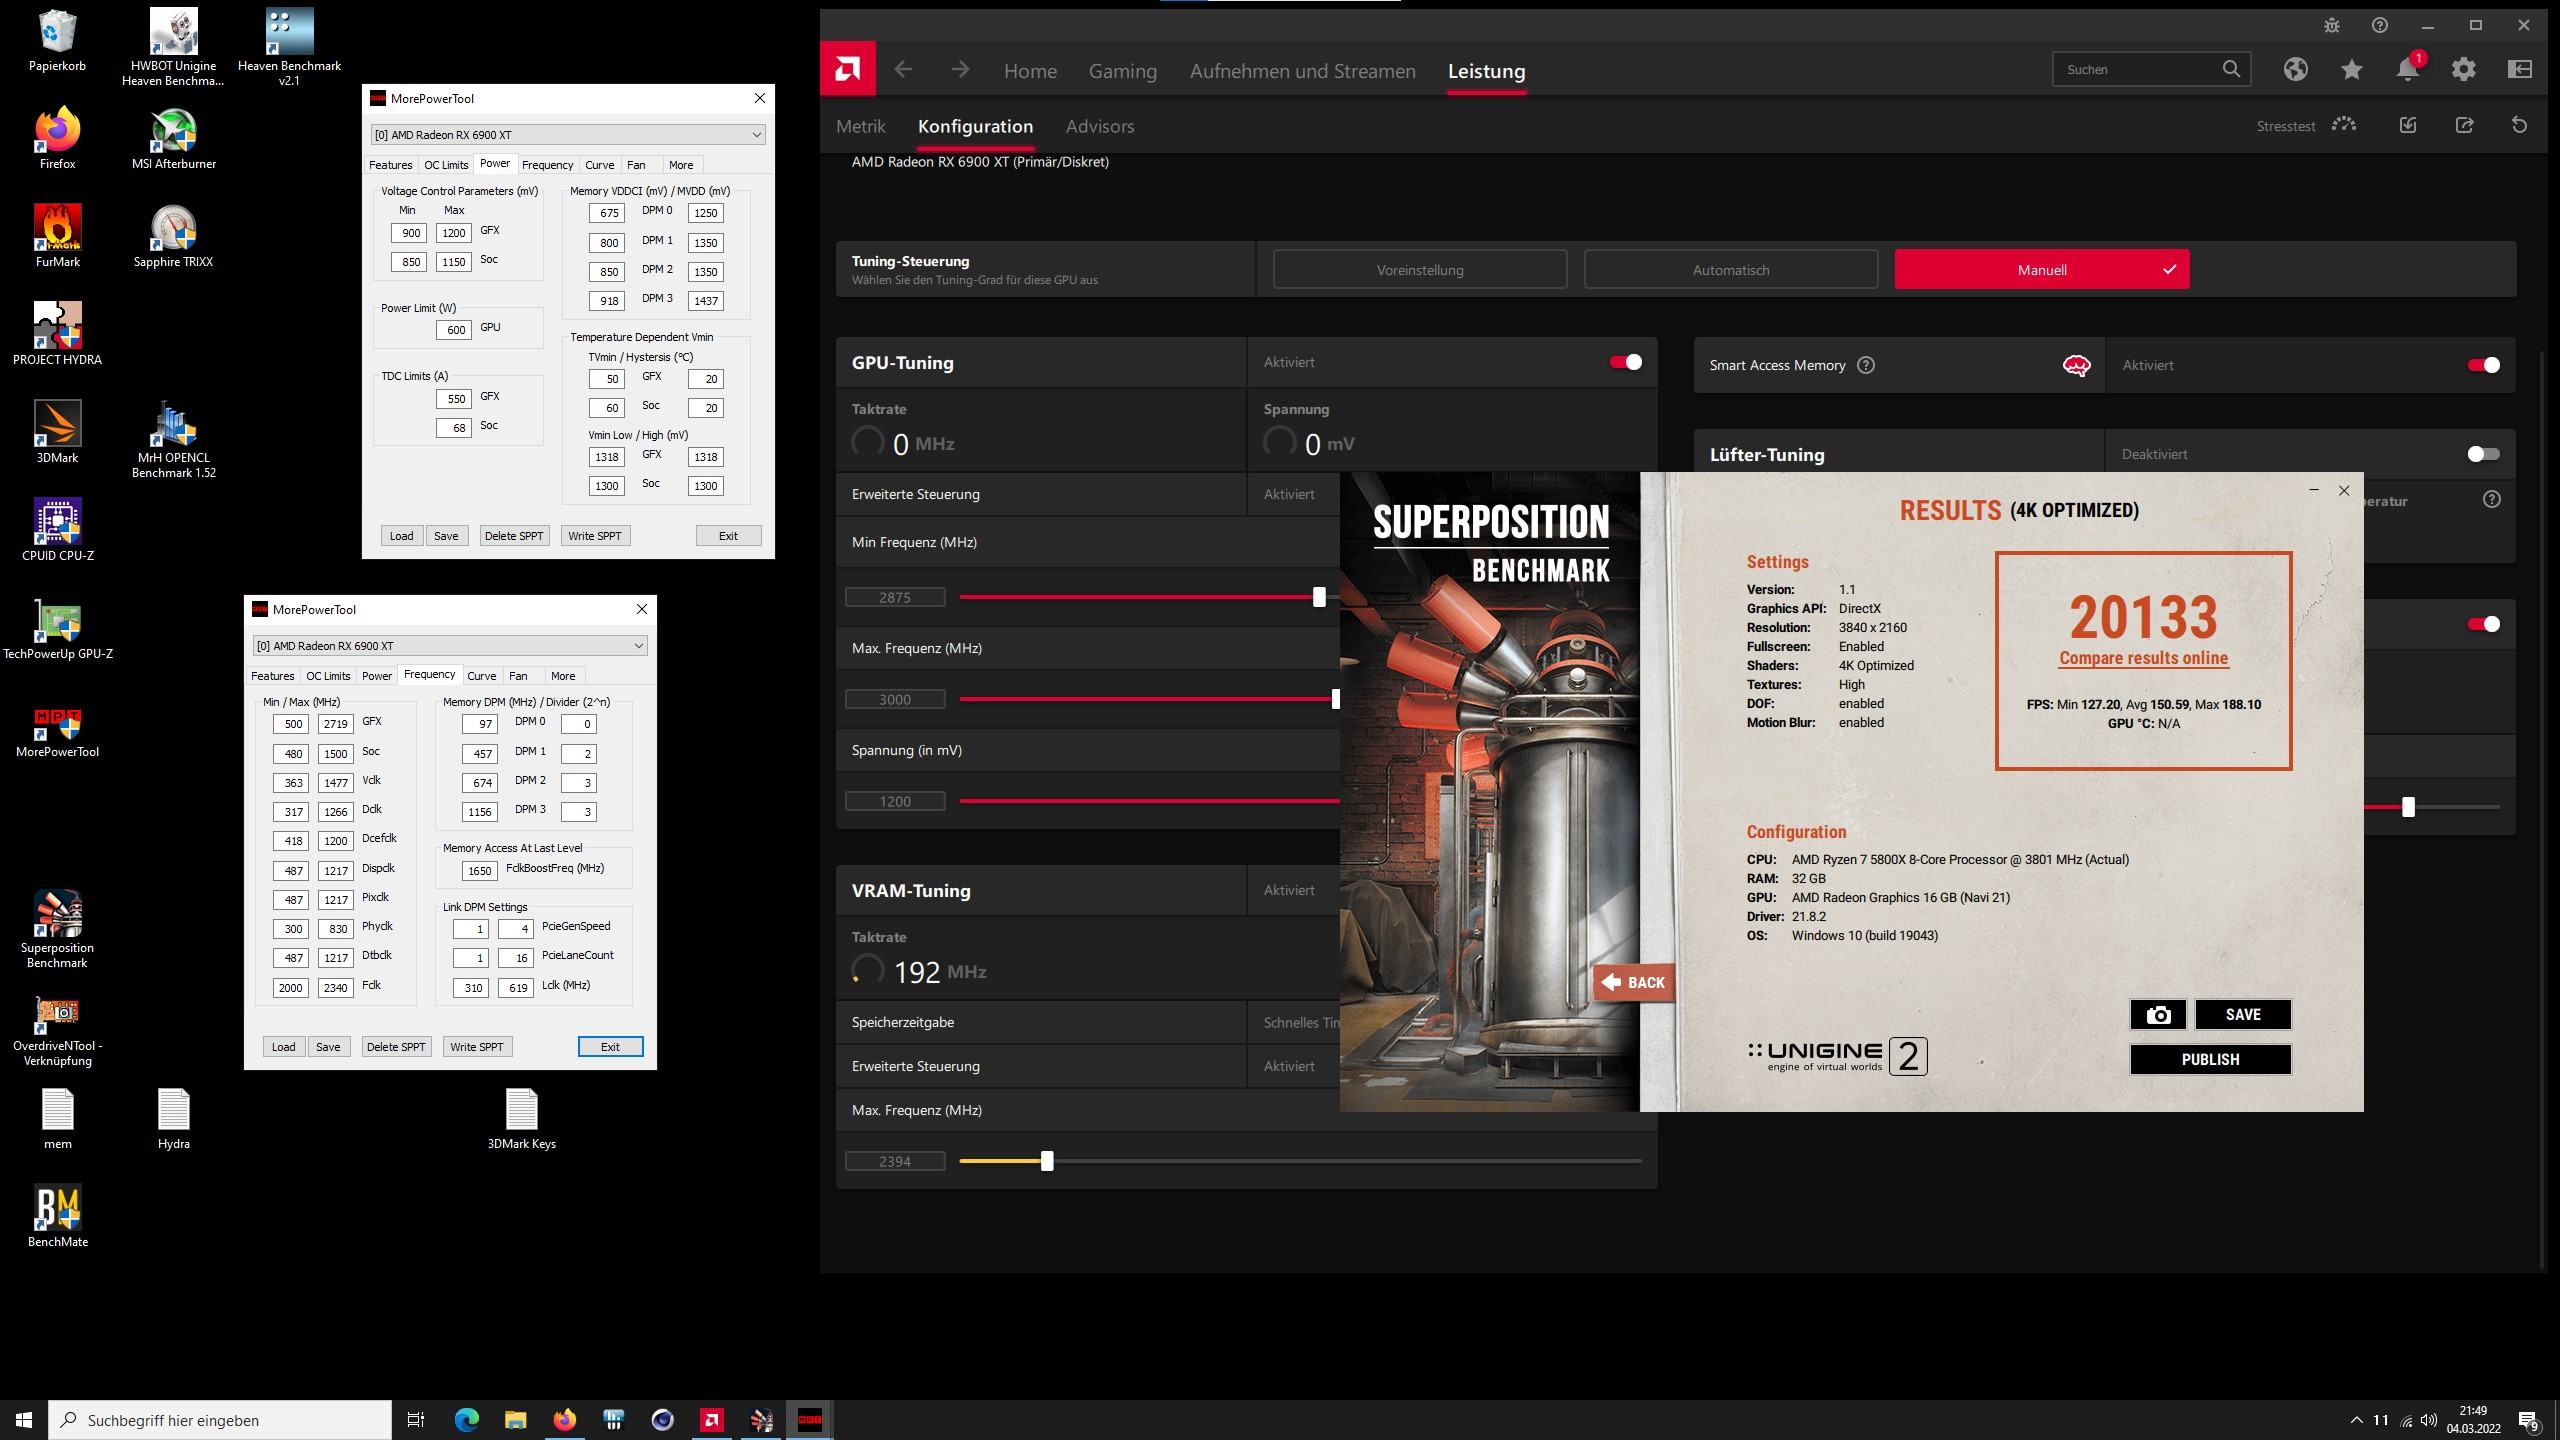Switch to the Metrik tab
The image size is (2560, 1440).
click(861, 126)
